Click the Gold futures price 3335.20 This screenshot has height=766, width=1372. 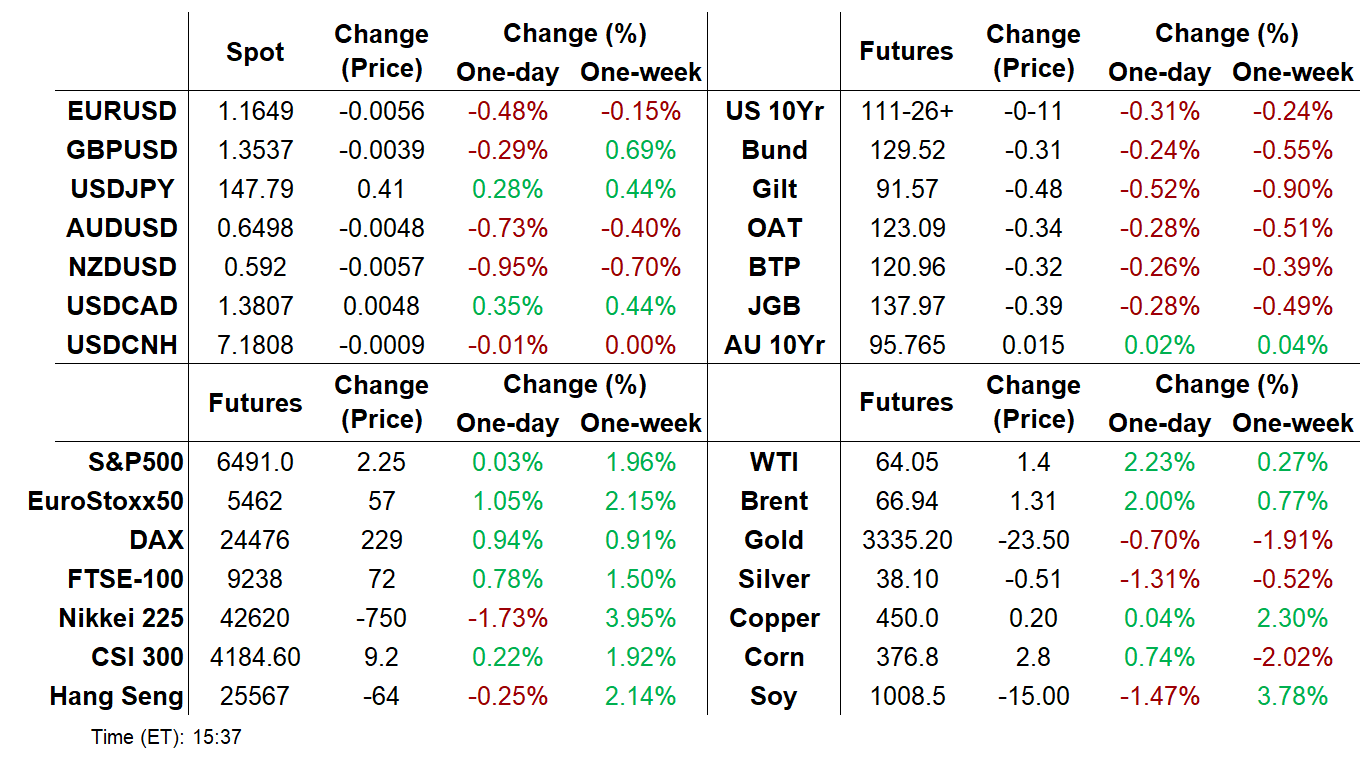coord(907,540)
